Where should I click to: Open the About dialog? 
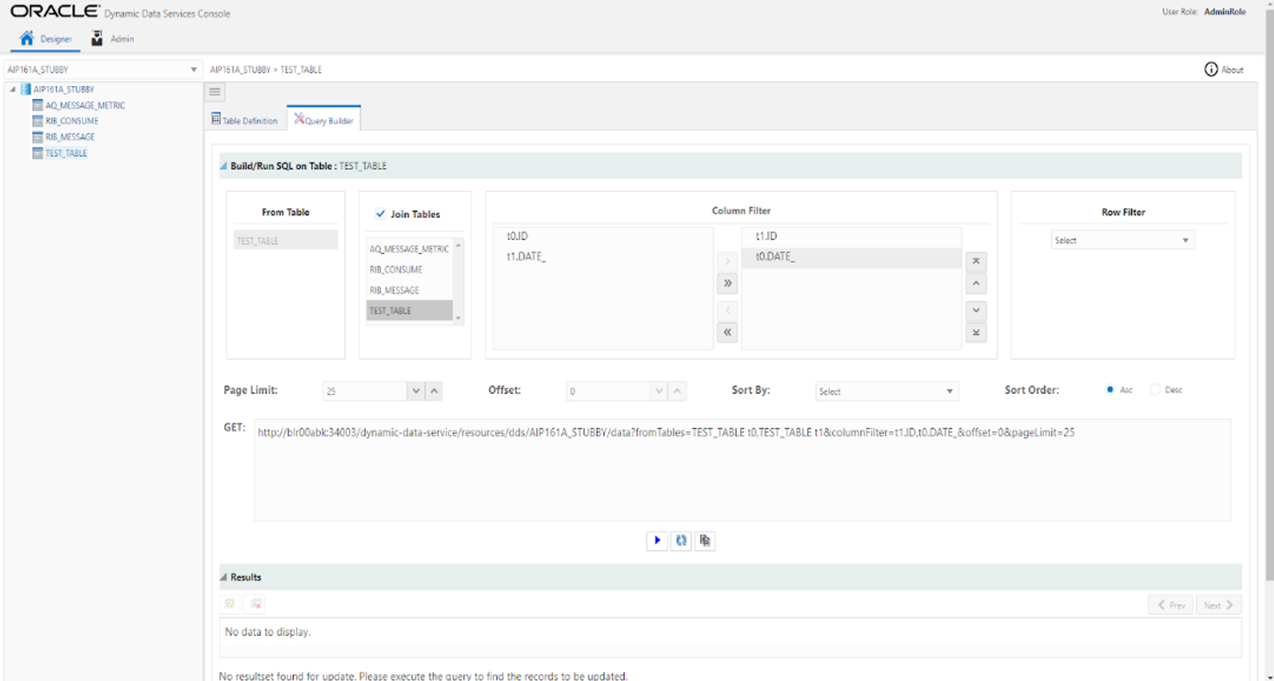[1224, 69]
